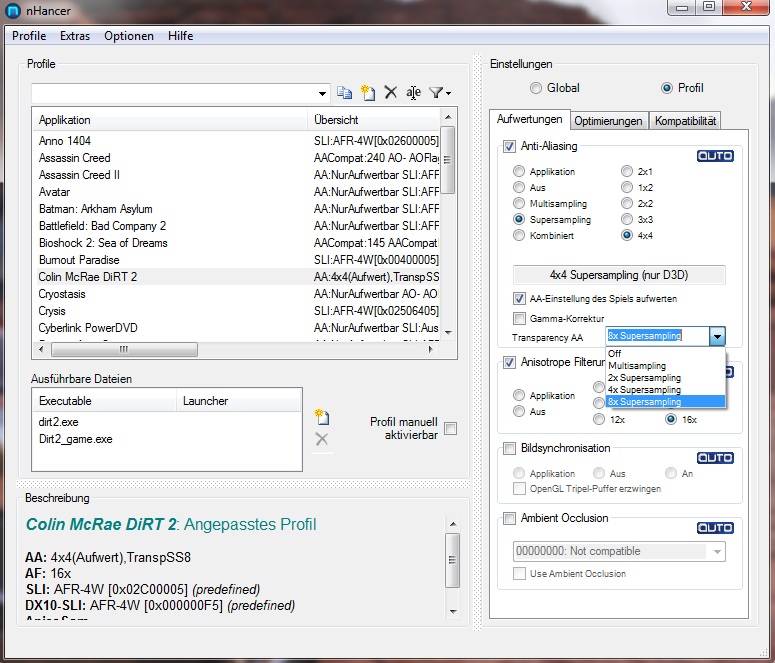Enable the Gamma-Korrektur checkbox
This screenshot has height=663, width=775.
click(519, 318)
